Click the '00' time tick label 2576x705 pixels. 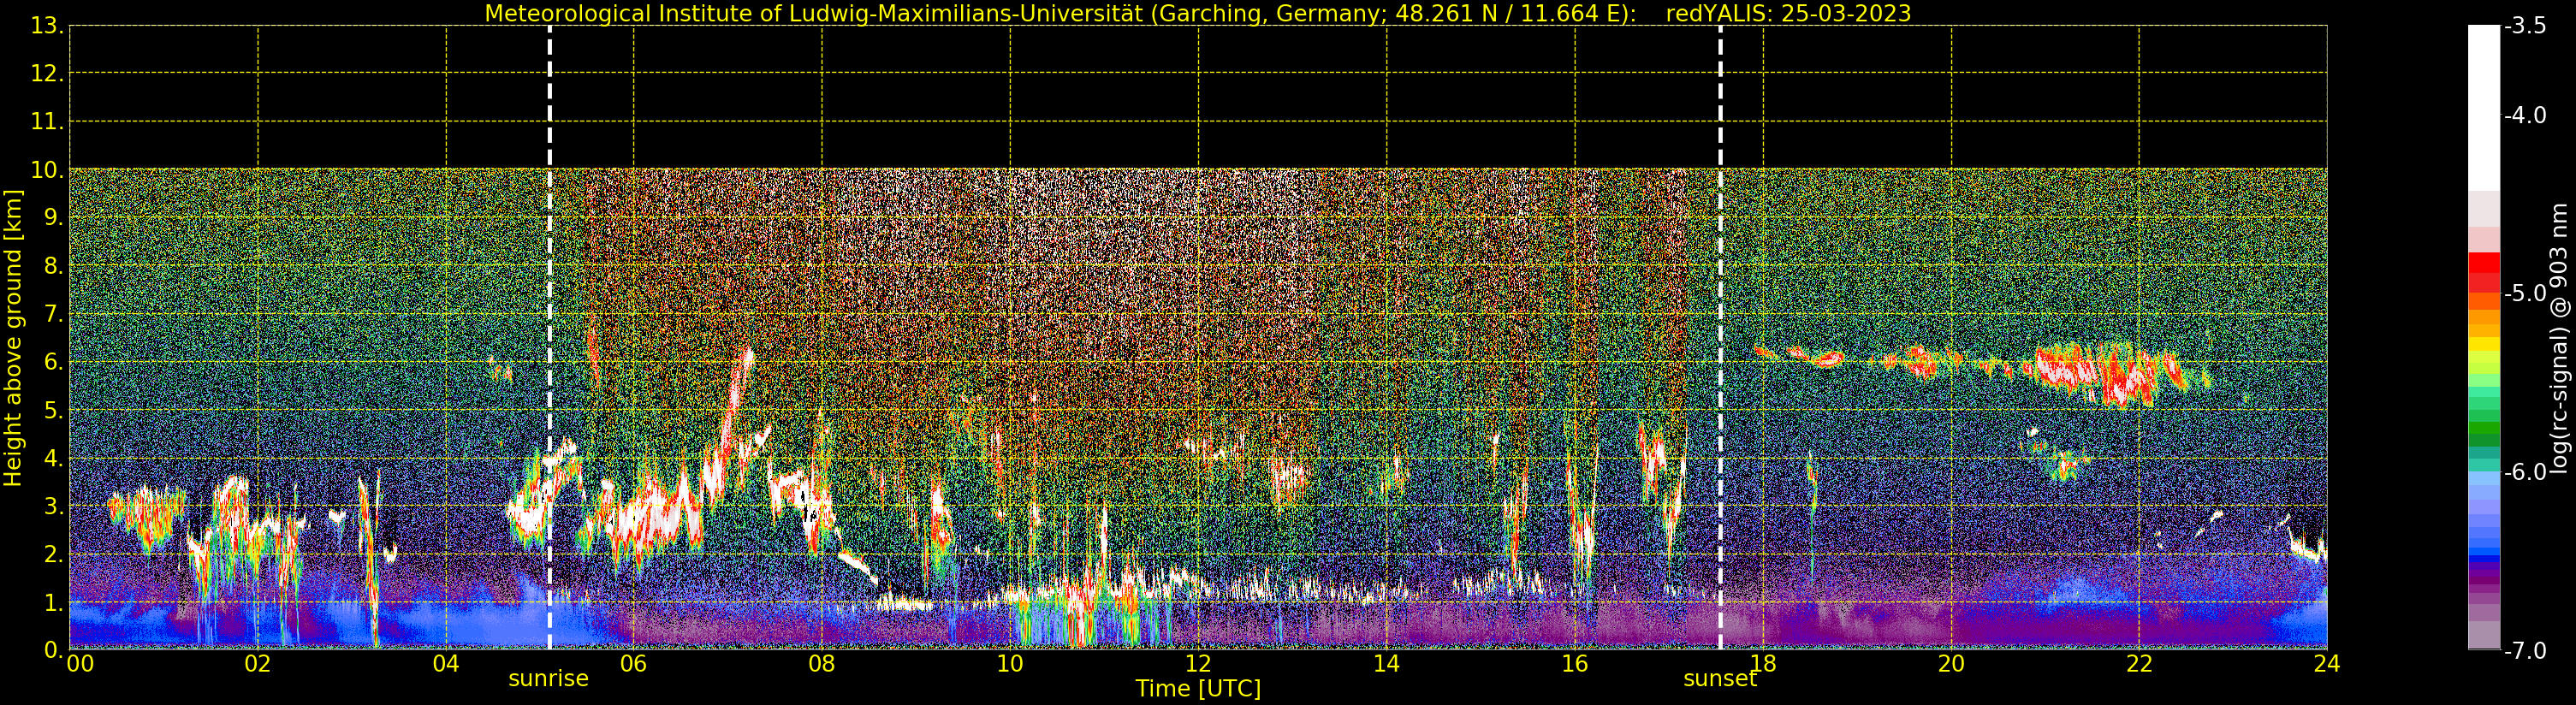pyautogui.click(x=80, y=664)
